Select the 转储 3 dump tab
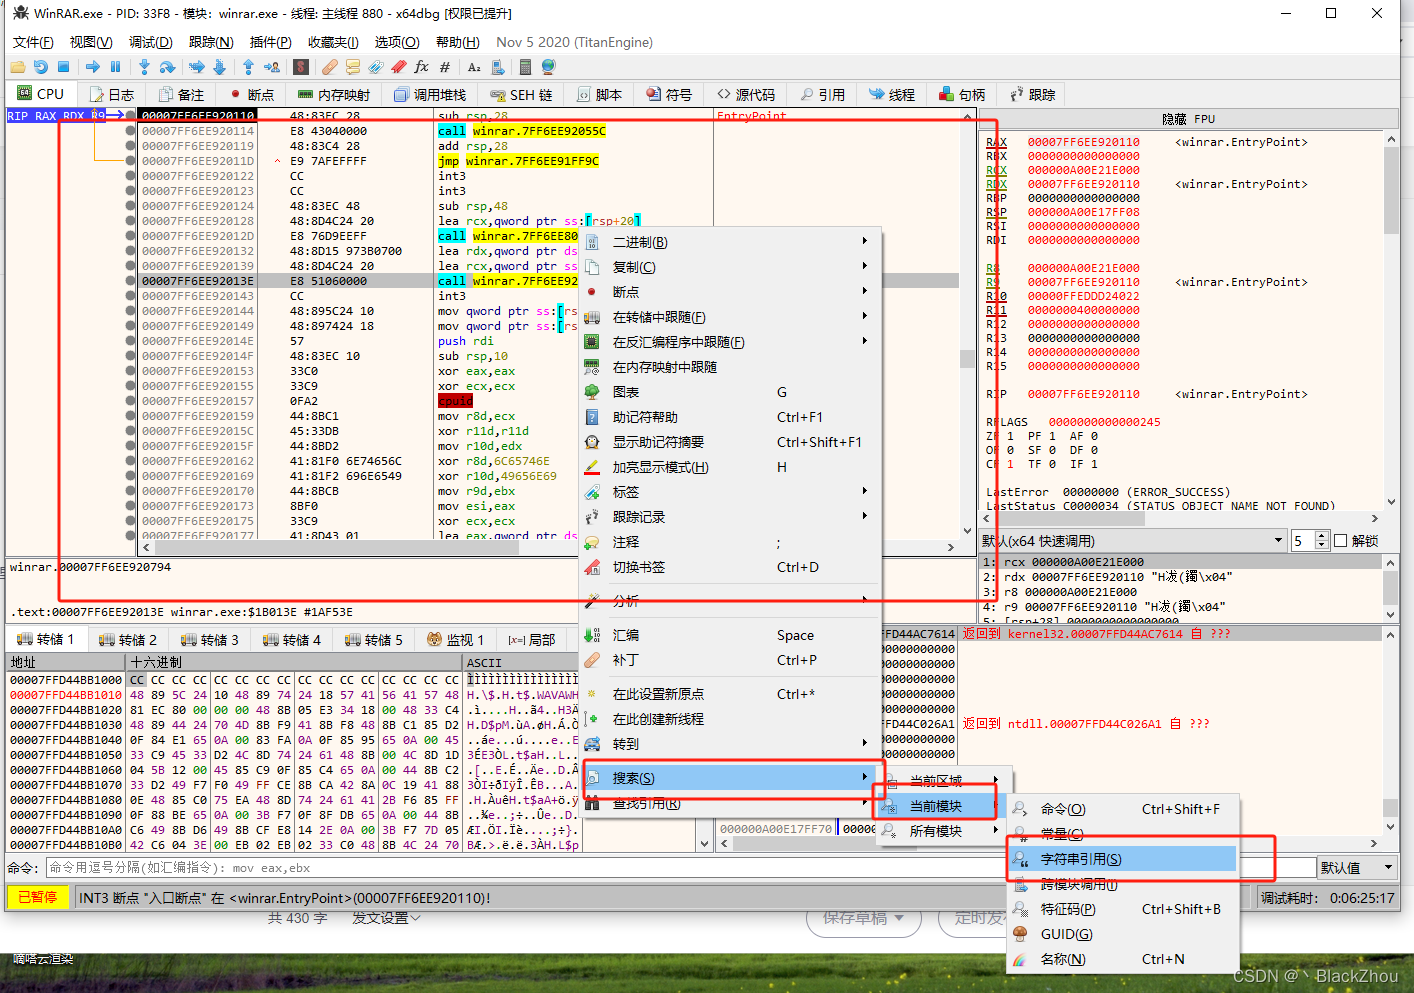 tap(210, 640)
